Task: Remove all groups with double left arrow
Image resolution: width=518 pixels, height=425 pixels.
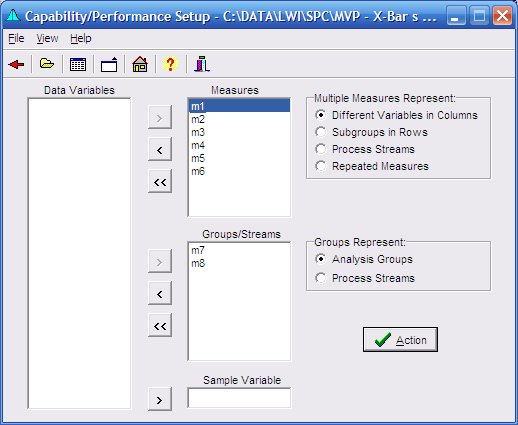Action: pos(160,325)
